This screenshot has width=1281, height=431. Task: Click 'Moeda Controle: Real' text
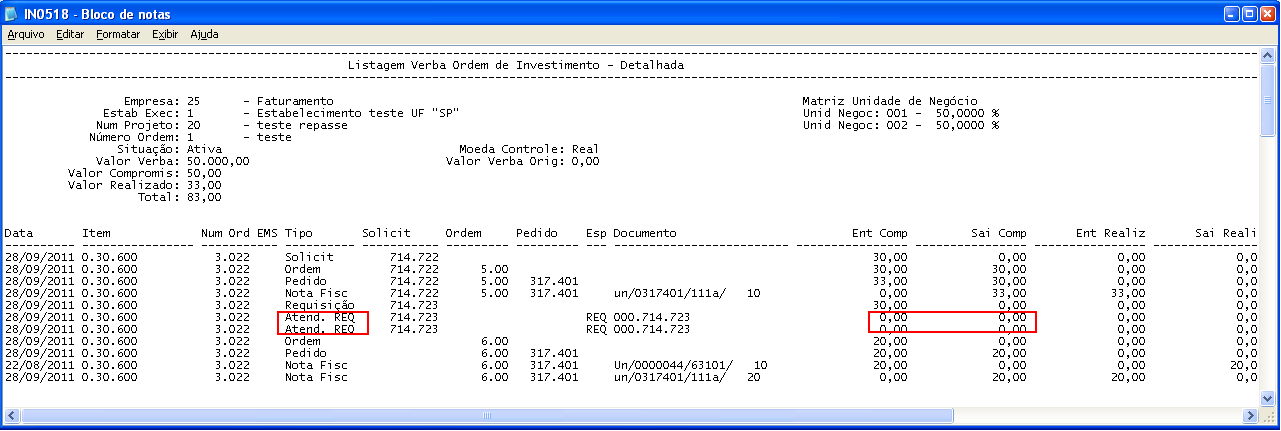(529, 149)
